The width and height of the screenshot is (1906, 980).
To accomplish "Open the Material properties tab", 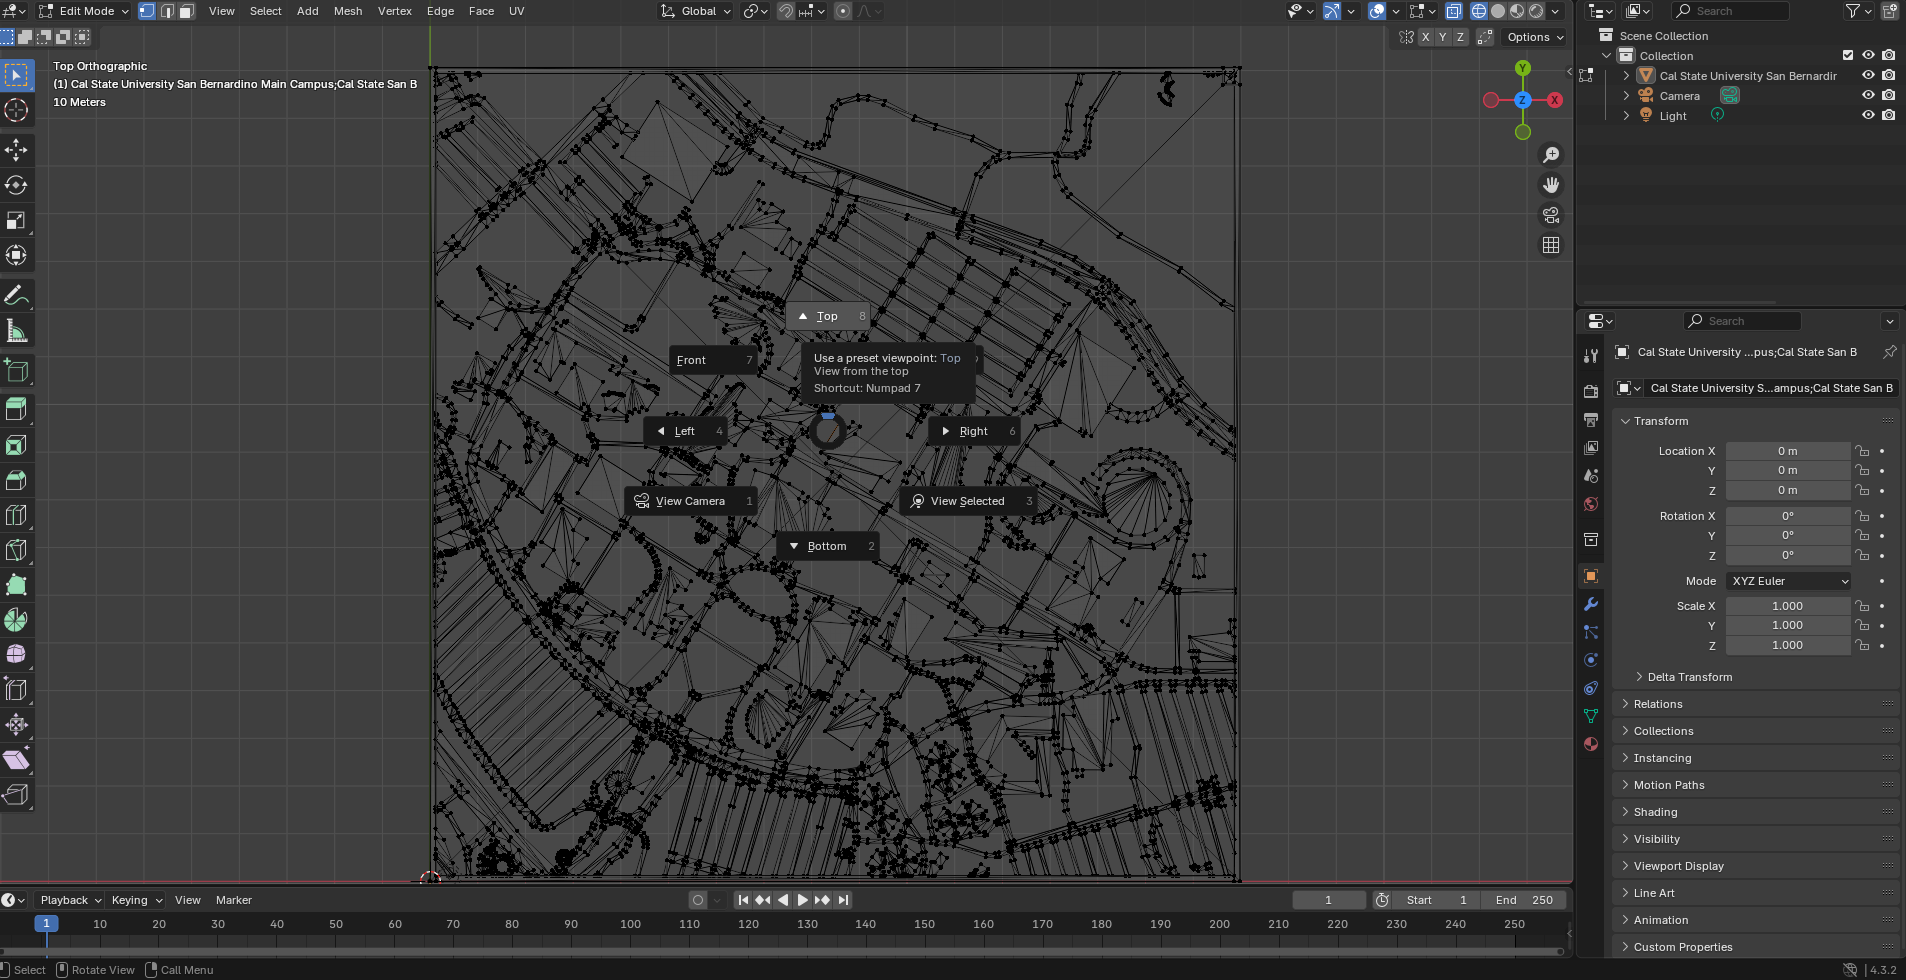I will pos(1591,744).
